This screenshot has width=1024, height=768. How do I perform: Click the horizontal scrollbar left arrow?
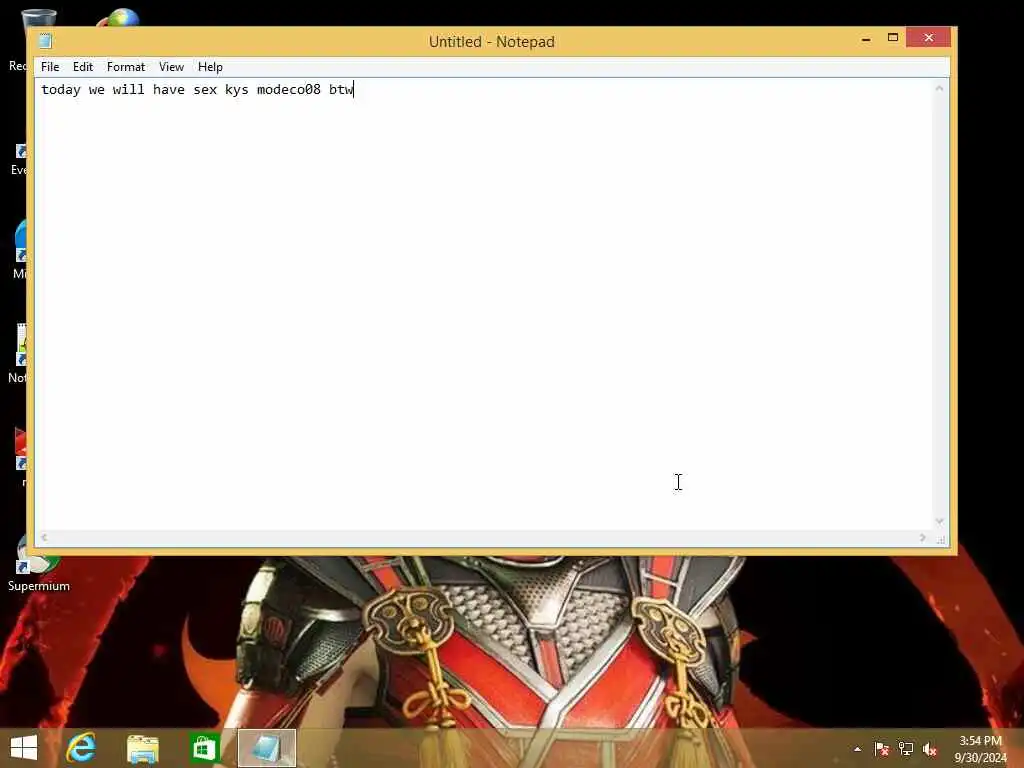44,537
